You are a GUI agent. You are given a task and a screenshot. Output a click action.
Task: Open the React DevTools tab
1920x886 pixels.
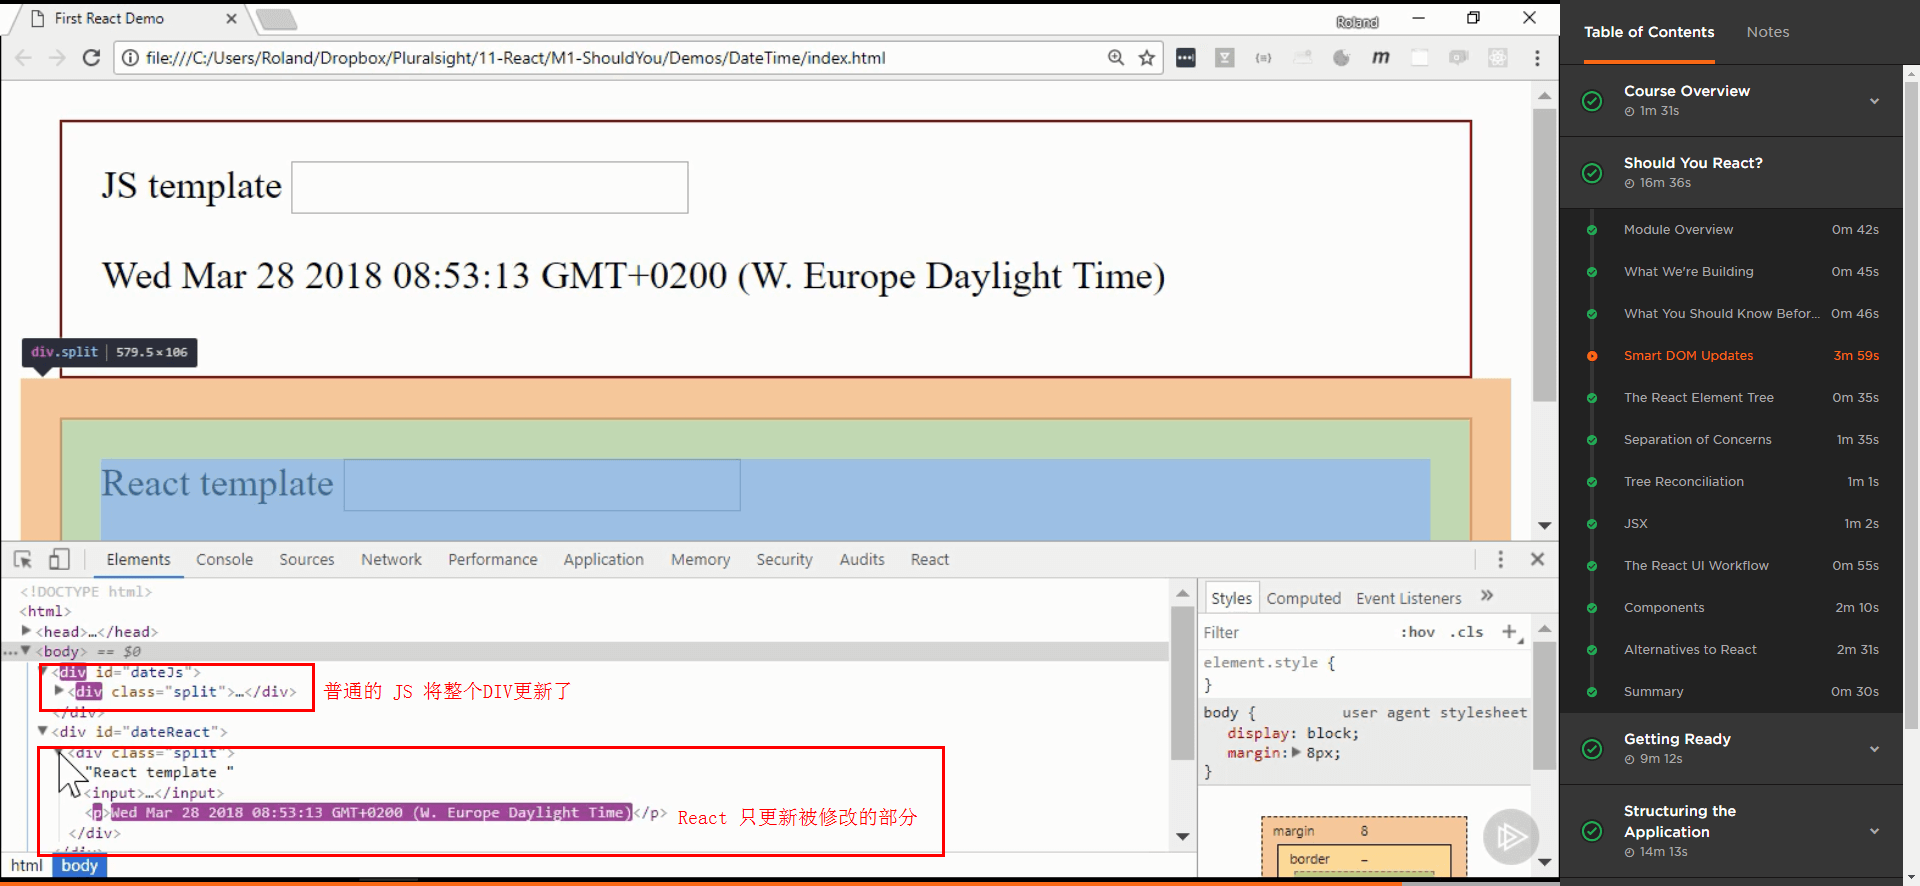pyautogui.click(x=930, y=560)
